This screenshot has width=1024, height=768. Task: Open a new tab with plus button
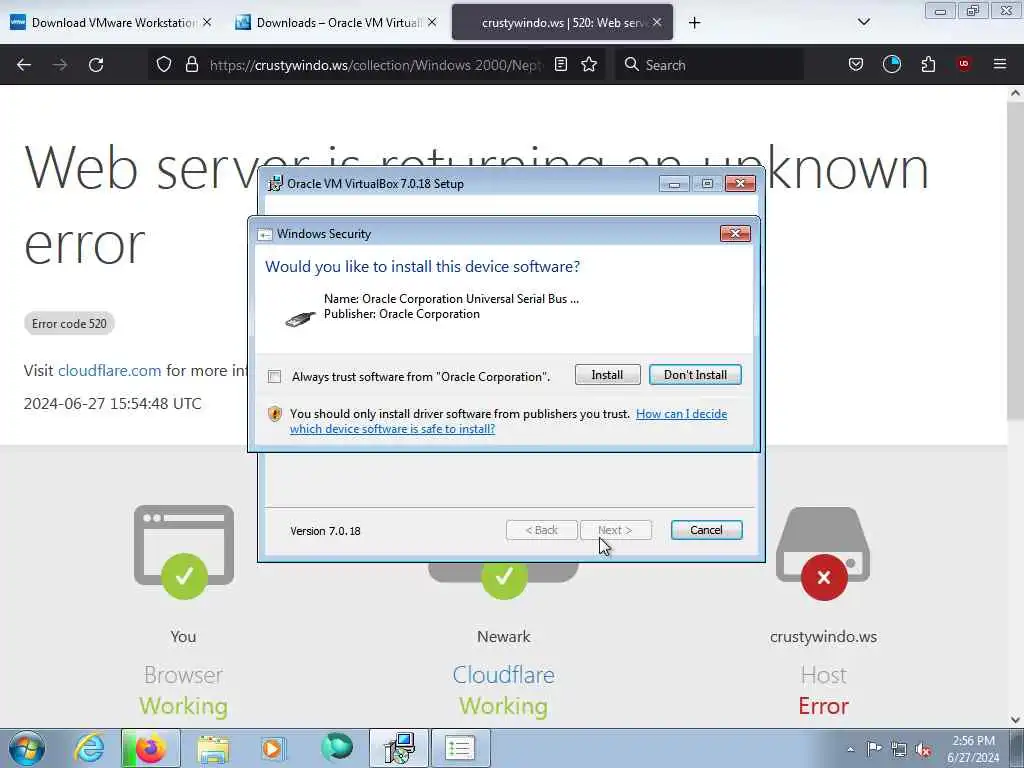pyautogui.click(x=694, y=23)
